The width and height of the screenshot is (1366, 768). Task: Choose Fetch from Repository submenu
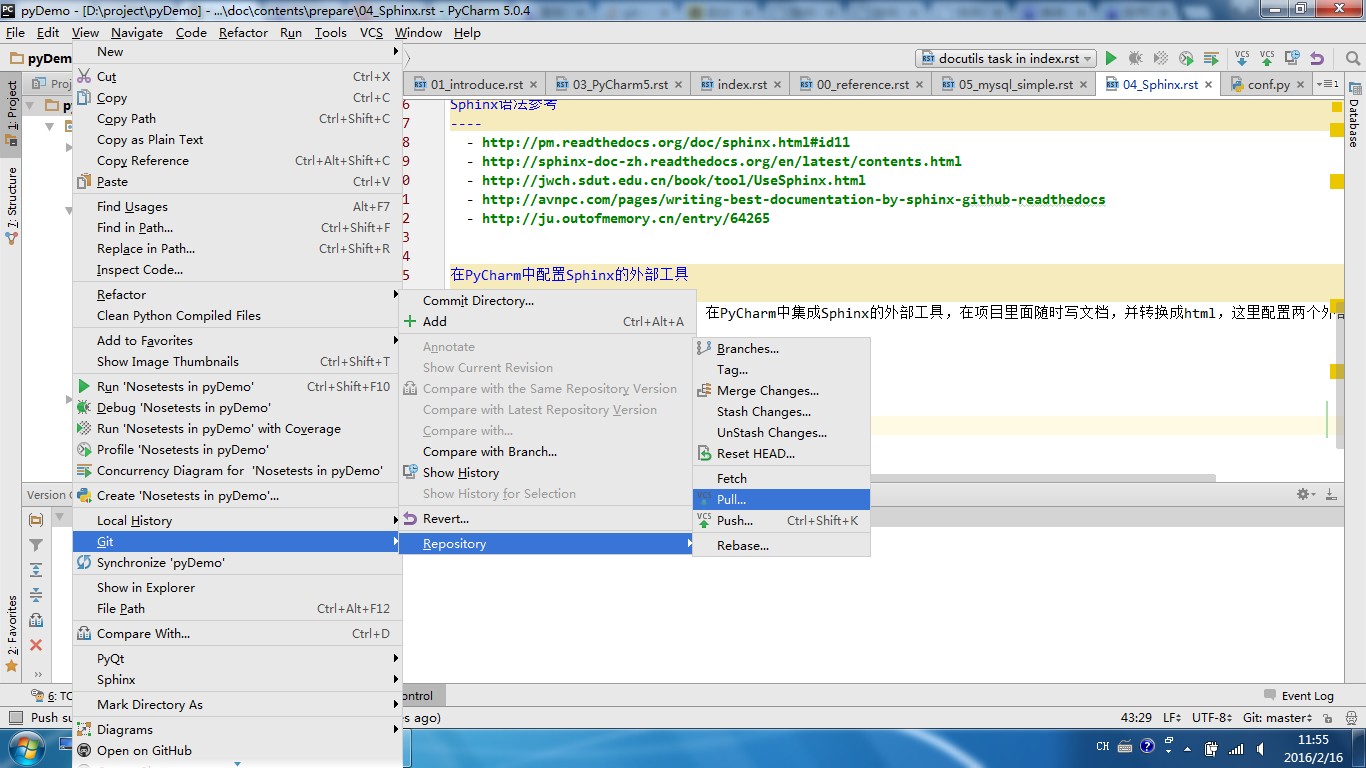click(781, 479)
